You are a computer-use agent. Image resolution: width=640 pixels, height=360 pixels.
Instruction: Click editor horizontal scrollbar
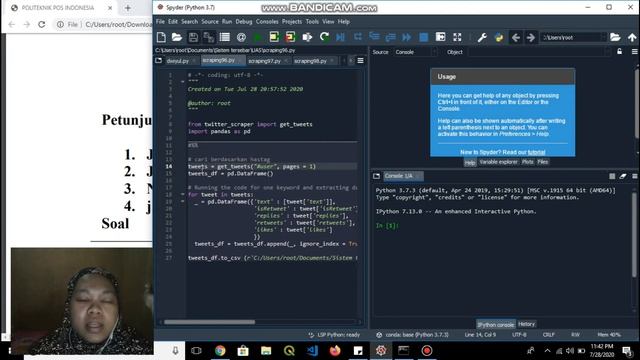pos(209,322)
